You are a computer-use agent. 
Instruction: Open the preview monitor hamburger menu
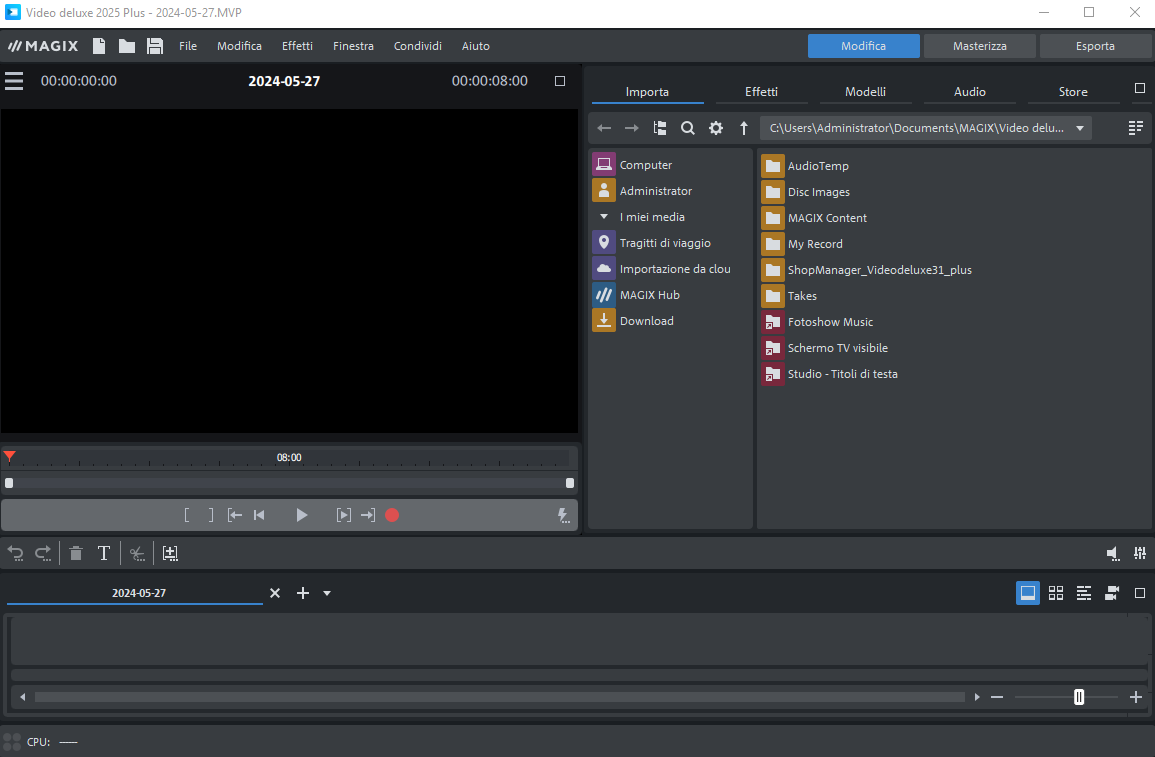point(14,81)
